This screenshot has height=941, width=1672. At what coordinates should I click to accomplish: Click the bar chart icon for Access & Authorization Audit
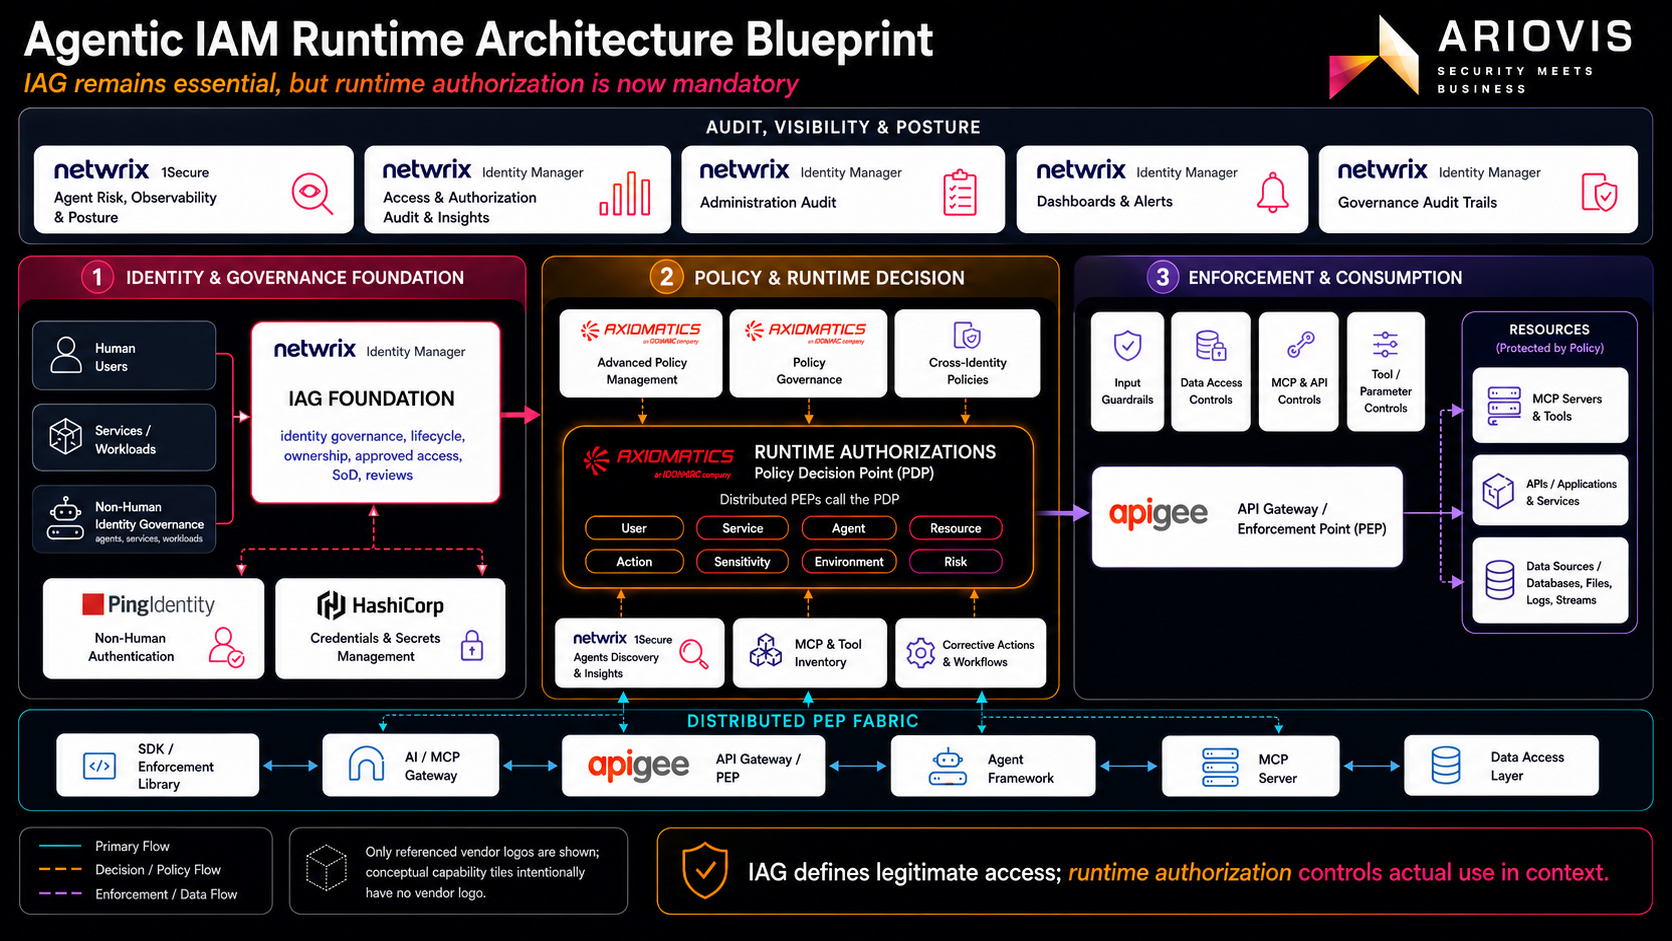pos(625,193)
